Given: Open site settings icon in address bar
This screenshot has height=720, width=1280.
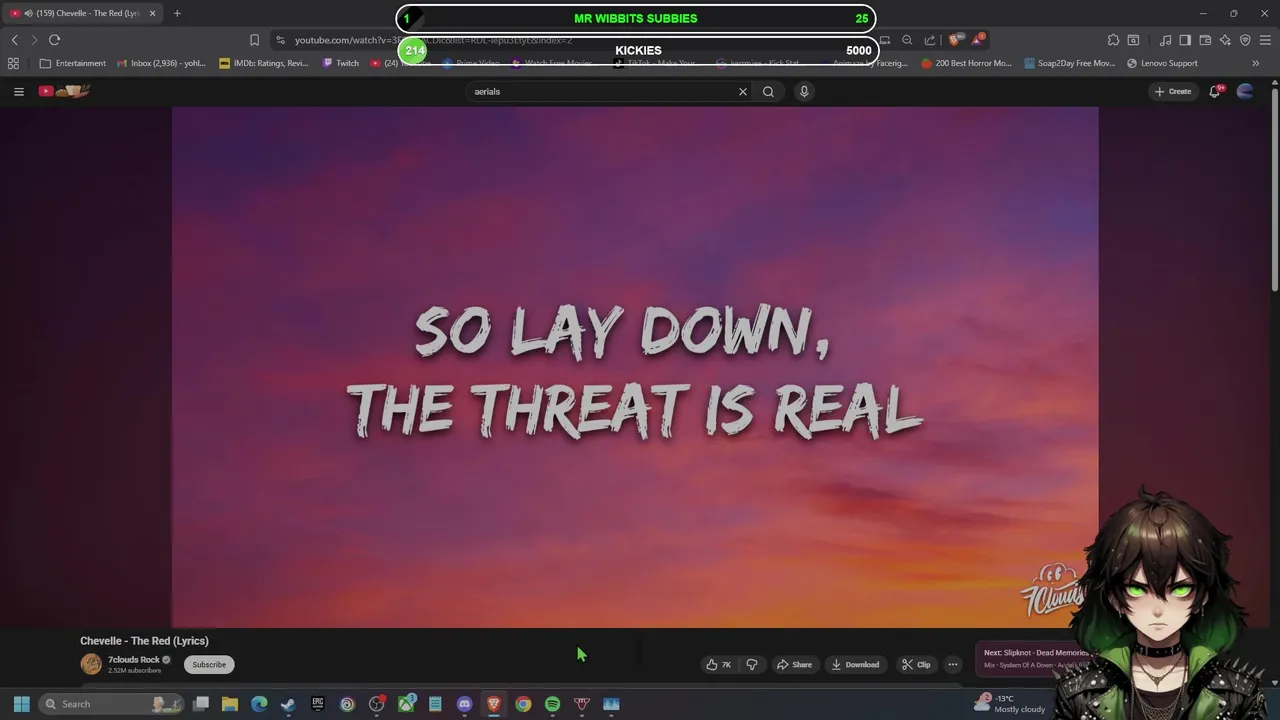Looking at the screenshot, I should pos(281,40).
